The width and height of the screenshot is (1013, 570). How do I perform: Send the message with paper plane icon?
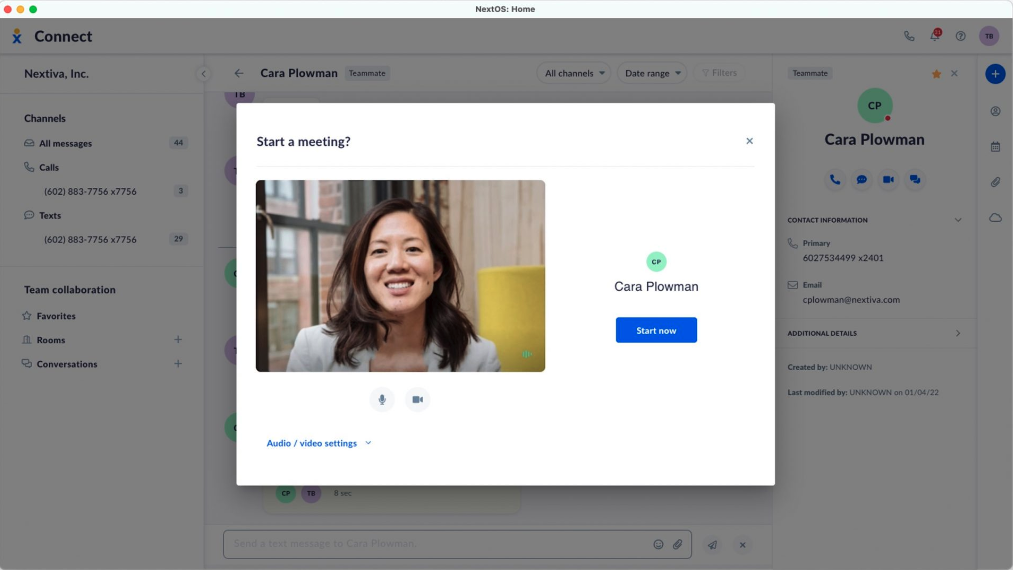pos(712,545)
